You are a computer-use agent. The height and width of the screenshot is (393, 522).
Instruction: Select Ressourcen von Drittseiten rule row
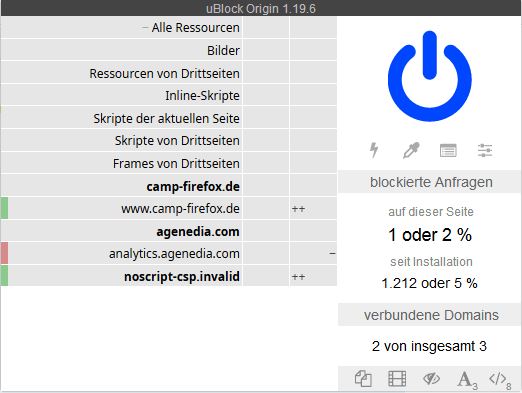pyautogui.click(x=122, y=73)
